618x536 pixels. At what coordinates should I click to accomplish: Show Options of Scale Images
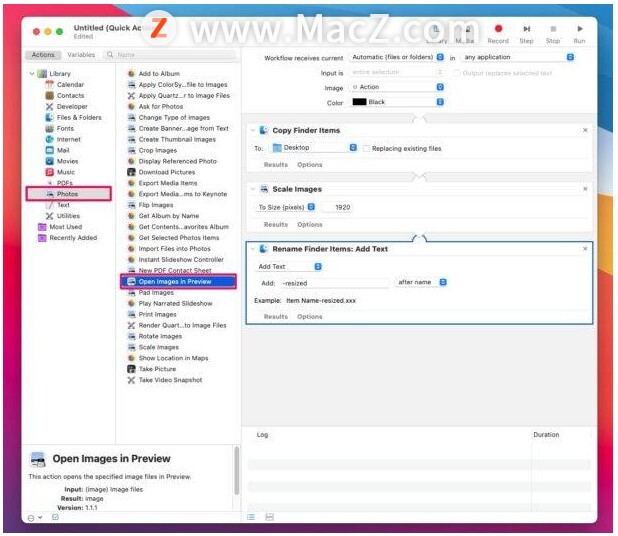[309, 225]
